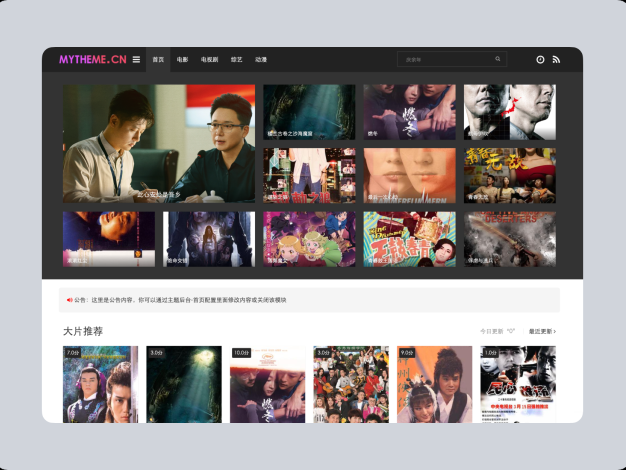Viewport: 626px width, 470px height.
Task: Open the colorful anime witches tile
Action: coord(309,239)
